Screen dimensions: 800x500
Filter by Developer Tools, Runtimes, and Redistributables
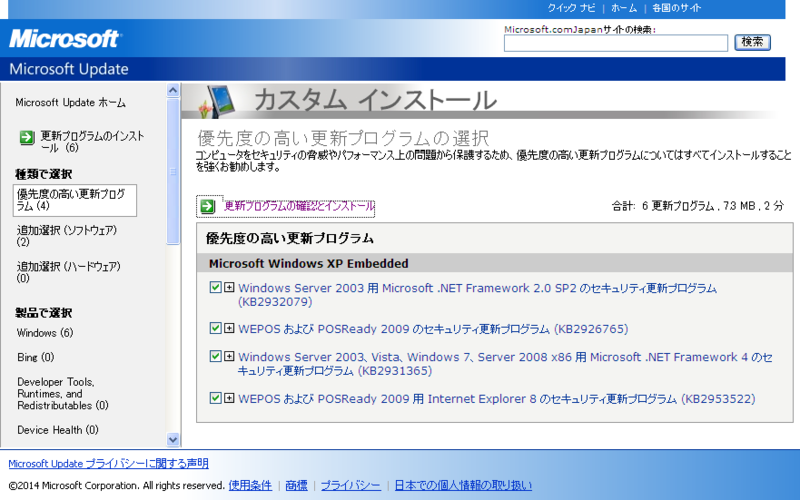63,393
